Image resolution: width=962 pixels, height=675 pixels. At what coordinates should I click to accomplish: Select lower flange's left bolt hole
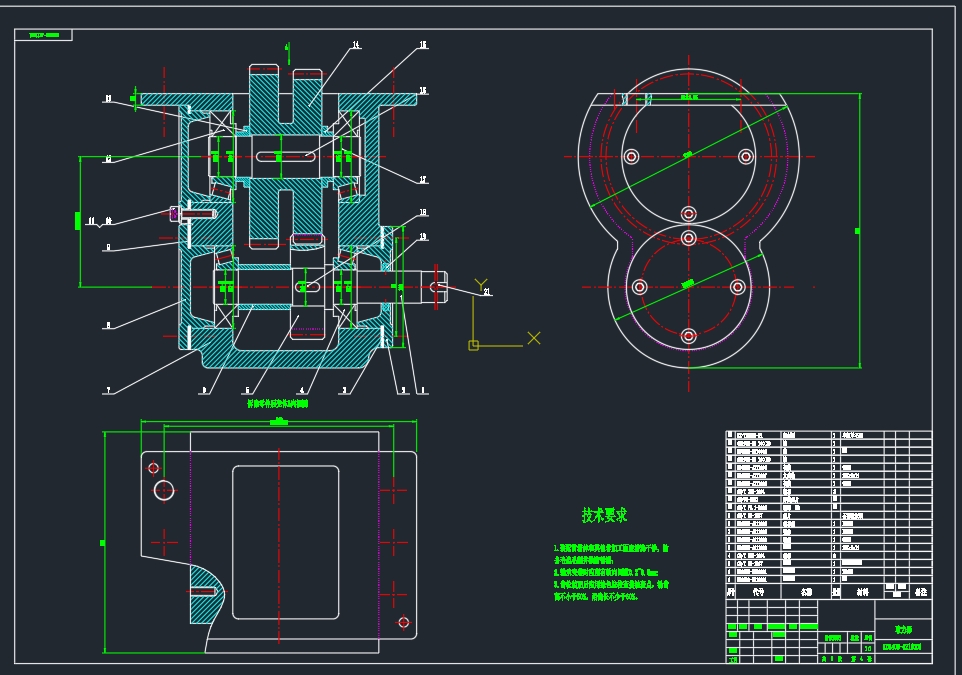[639, 287]
